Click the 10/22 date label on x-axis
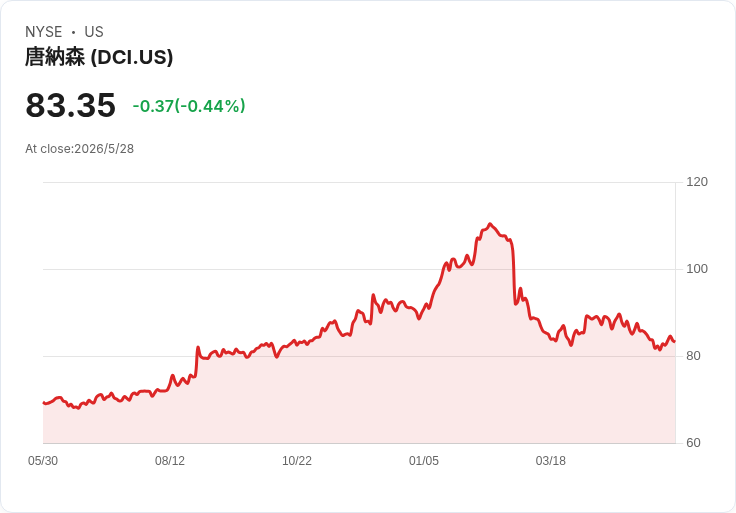This screenshot has height=513, width=736. (x=297, y=461)
